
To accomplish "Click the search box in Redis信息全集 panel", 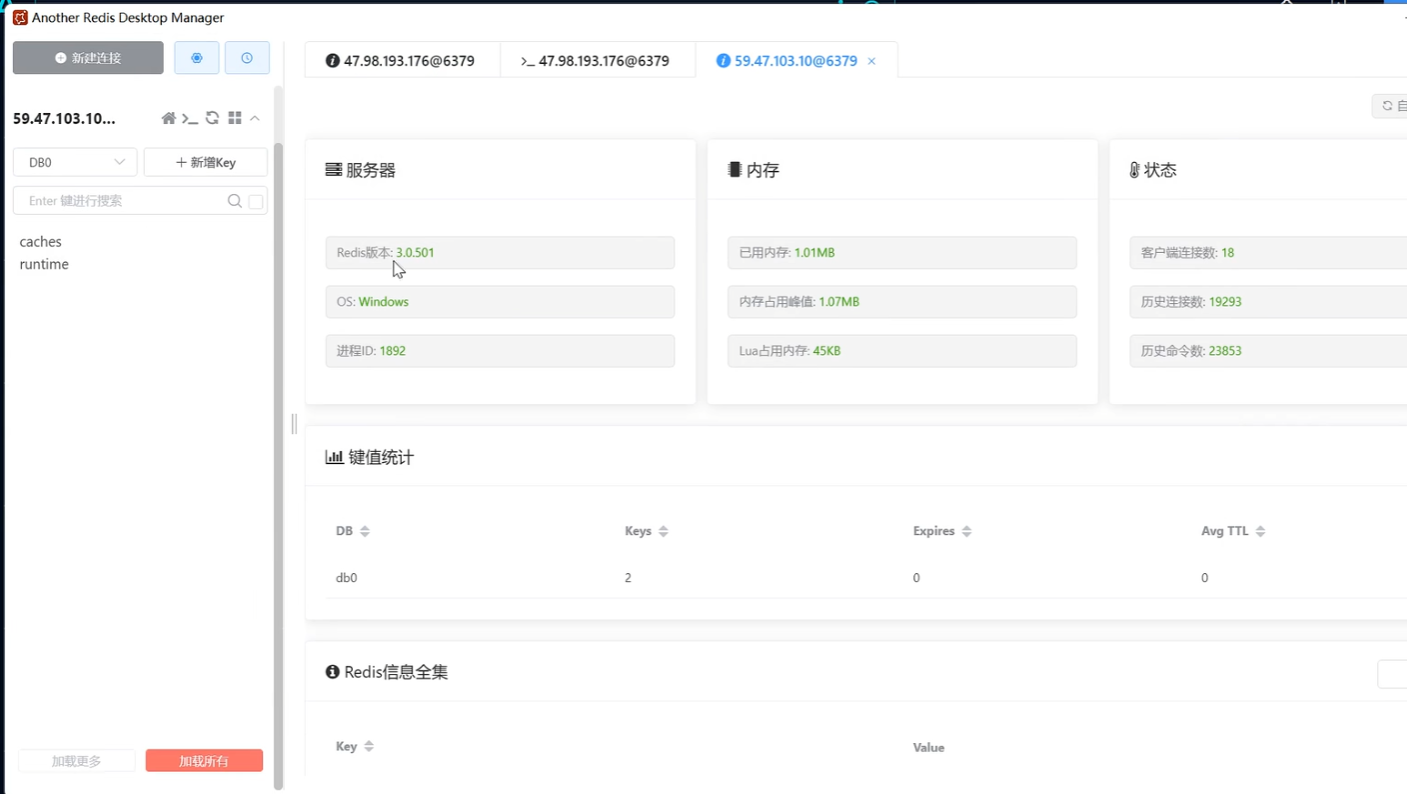I will click(1392, 674).
